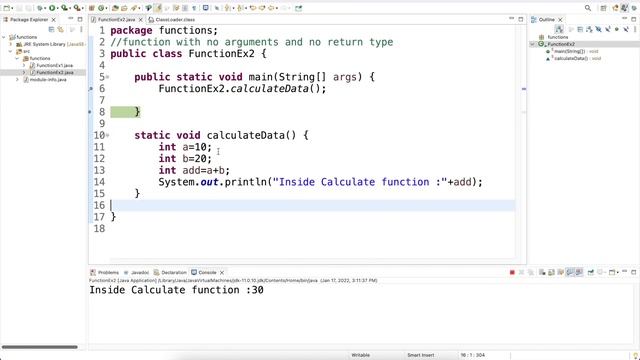Expand JRE System Library node

pyautogui.click(x=11, y=44)
